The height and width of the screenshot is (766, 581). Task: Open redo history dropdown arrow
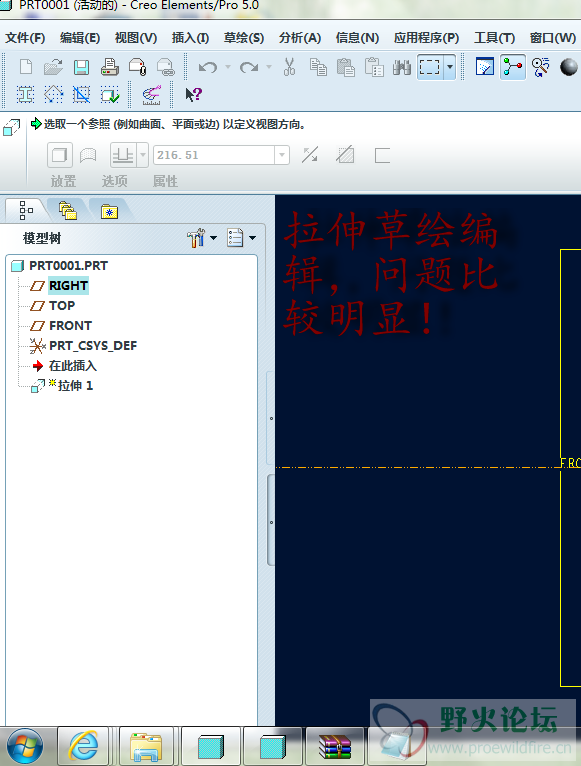coord(269,67)
